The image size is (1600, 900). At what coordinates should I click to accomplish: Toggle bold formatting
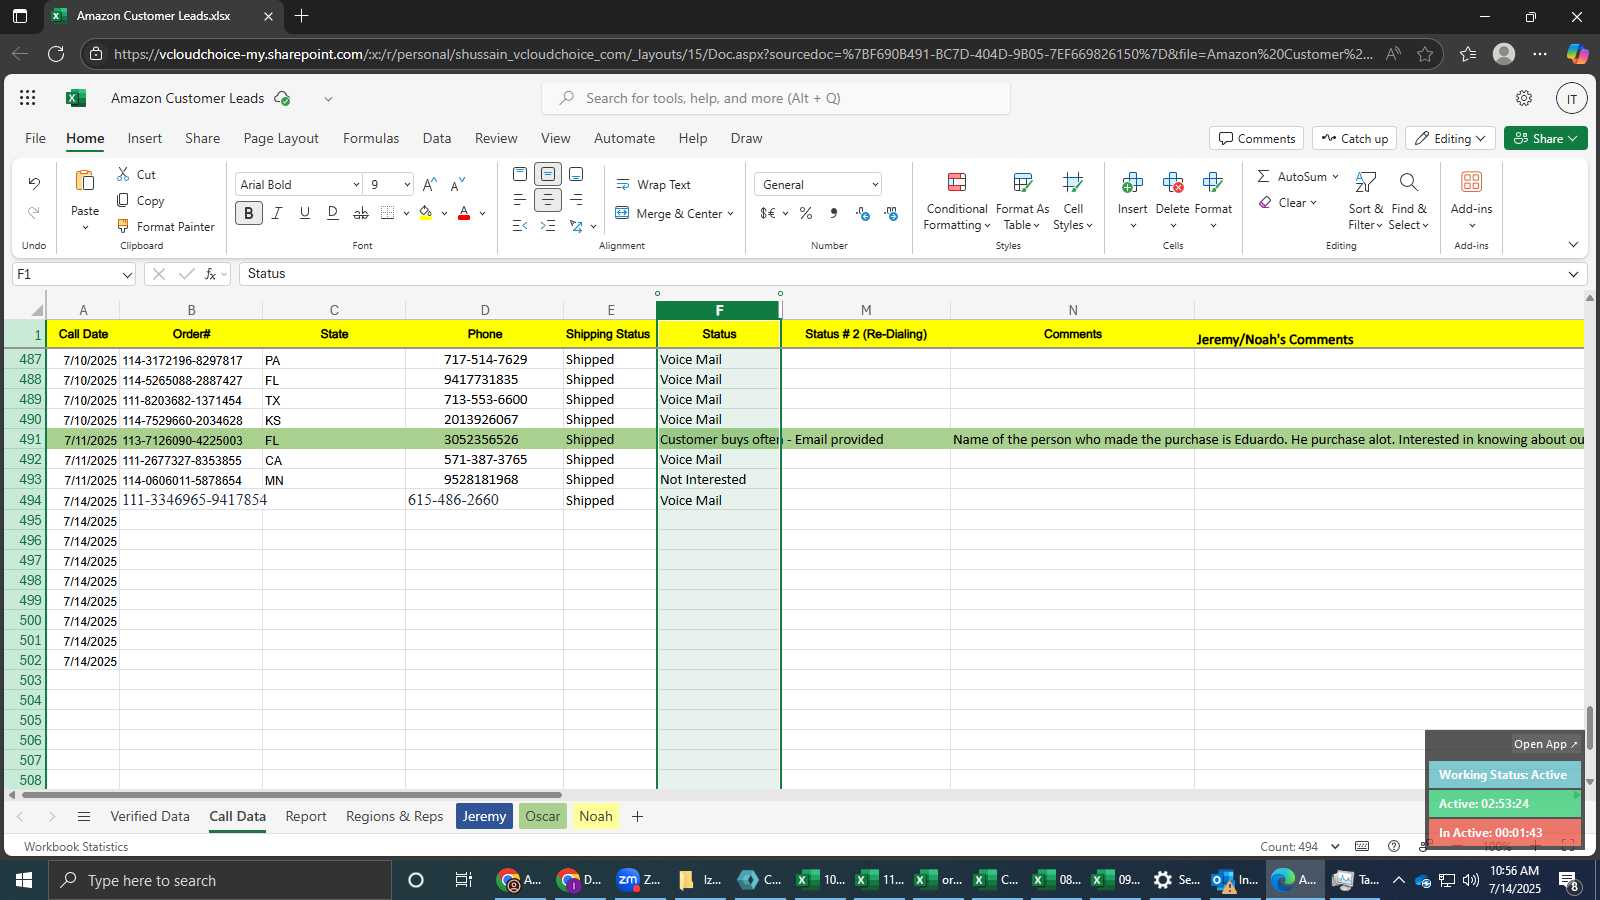pos(249,213)
